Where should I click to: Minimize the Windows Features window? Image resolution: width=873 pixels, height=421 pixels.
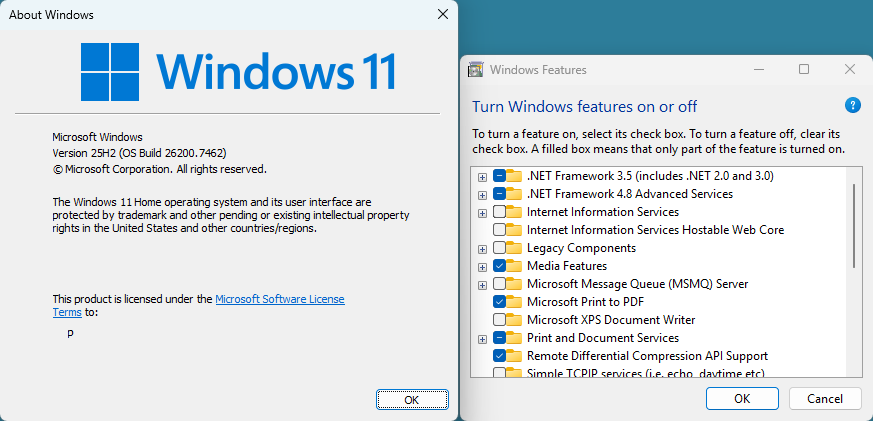(x=759, y=69)
